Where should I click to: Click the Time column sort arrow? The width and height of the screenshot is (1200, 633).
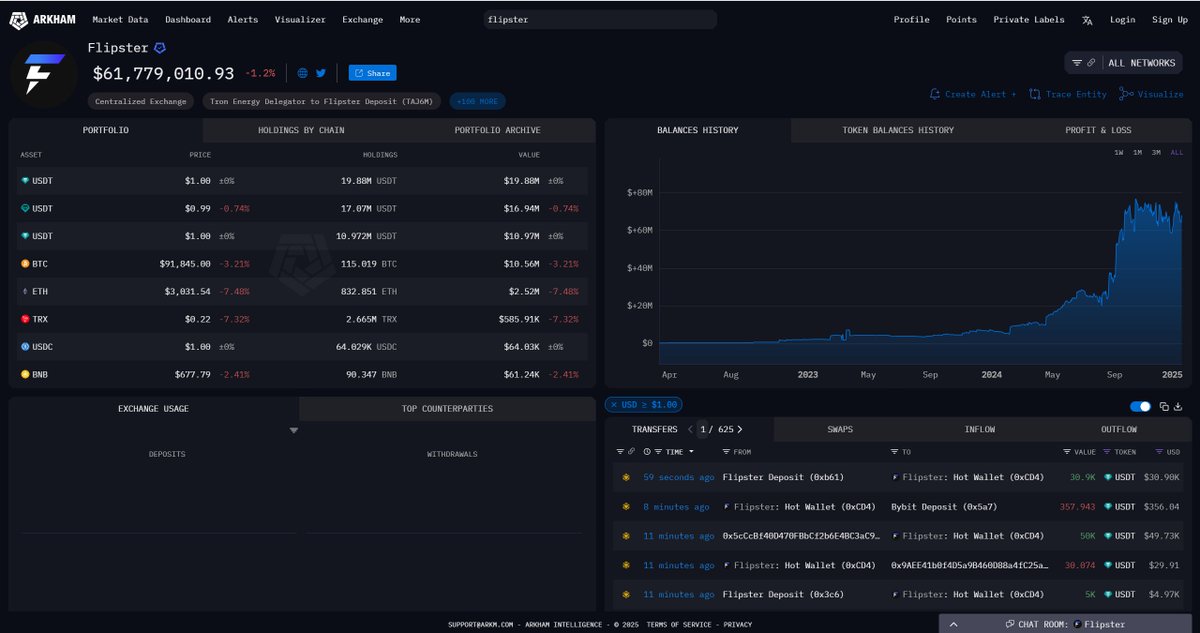(x=690, y=452)
